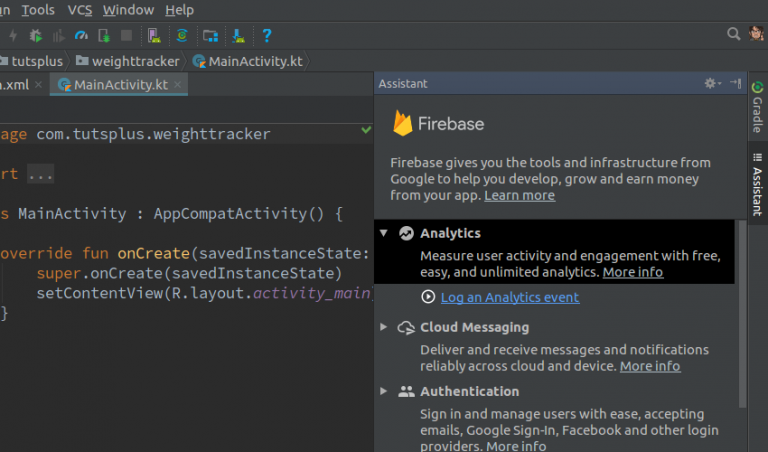The width and height of the screenshot is (768, 452).
Task: Click the Assistant panel vertical scrollbar
Action: click(742, 313)
